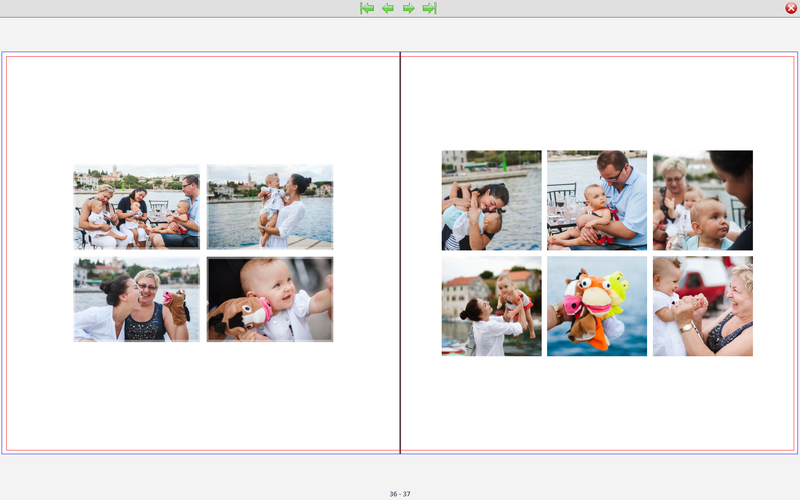Click the center spine line between pages
The image size is (800, 500).
pos(400,400)
